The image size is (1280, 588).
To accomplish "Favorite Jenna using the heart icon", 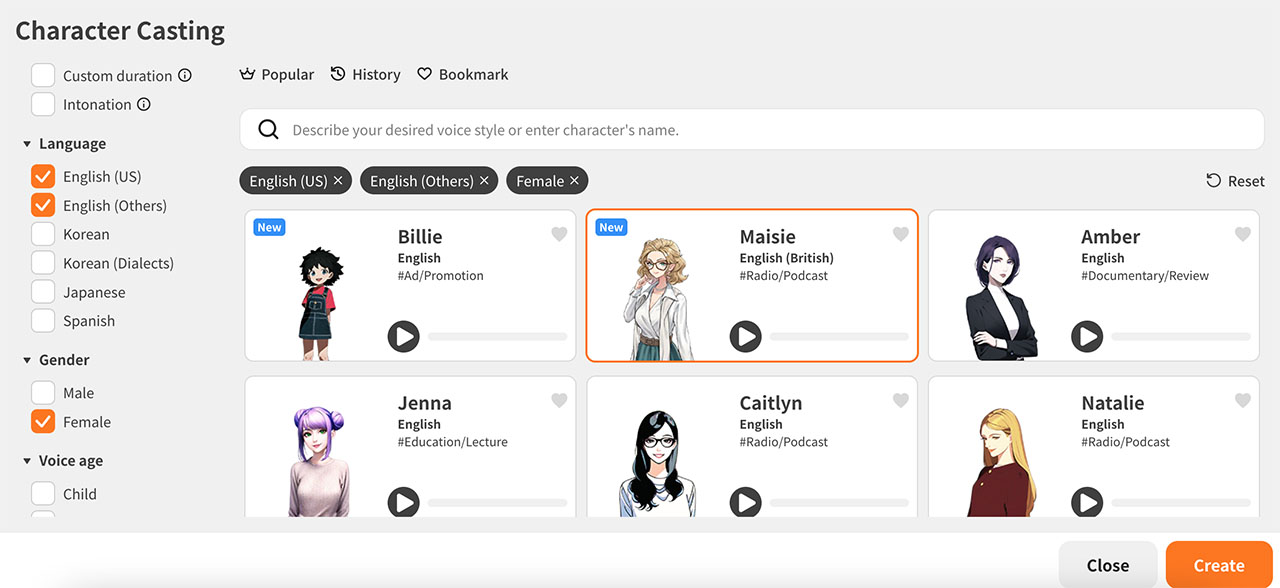I will [559, 400].
